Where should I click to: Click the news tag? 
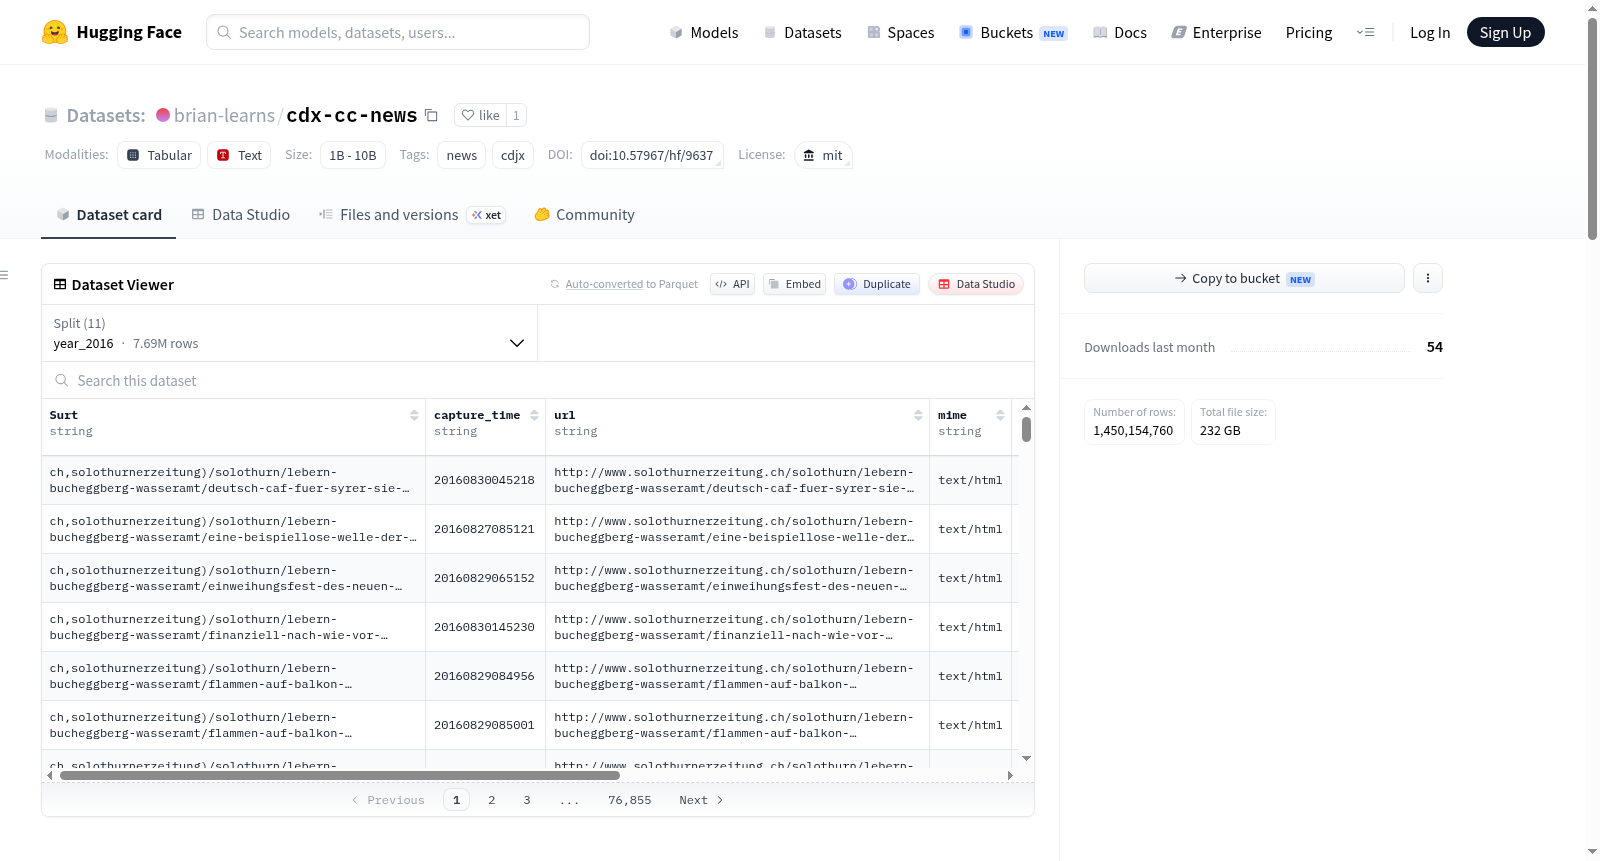point(462,155)
